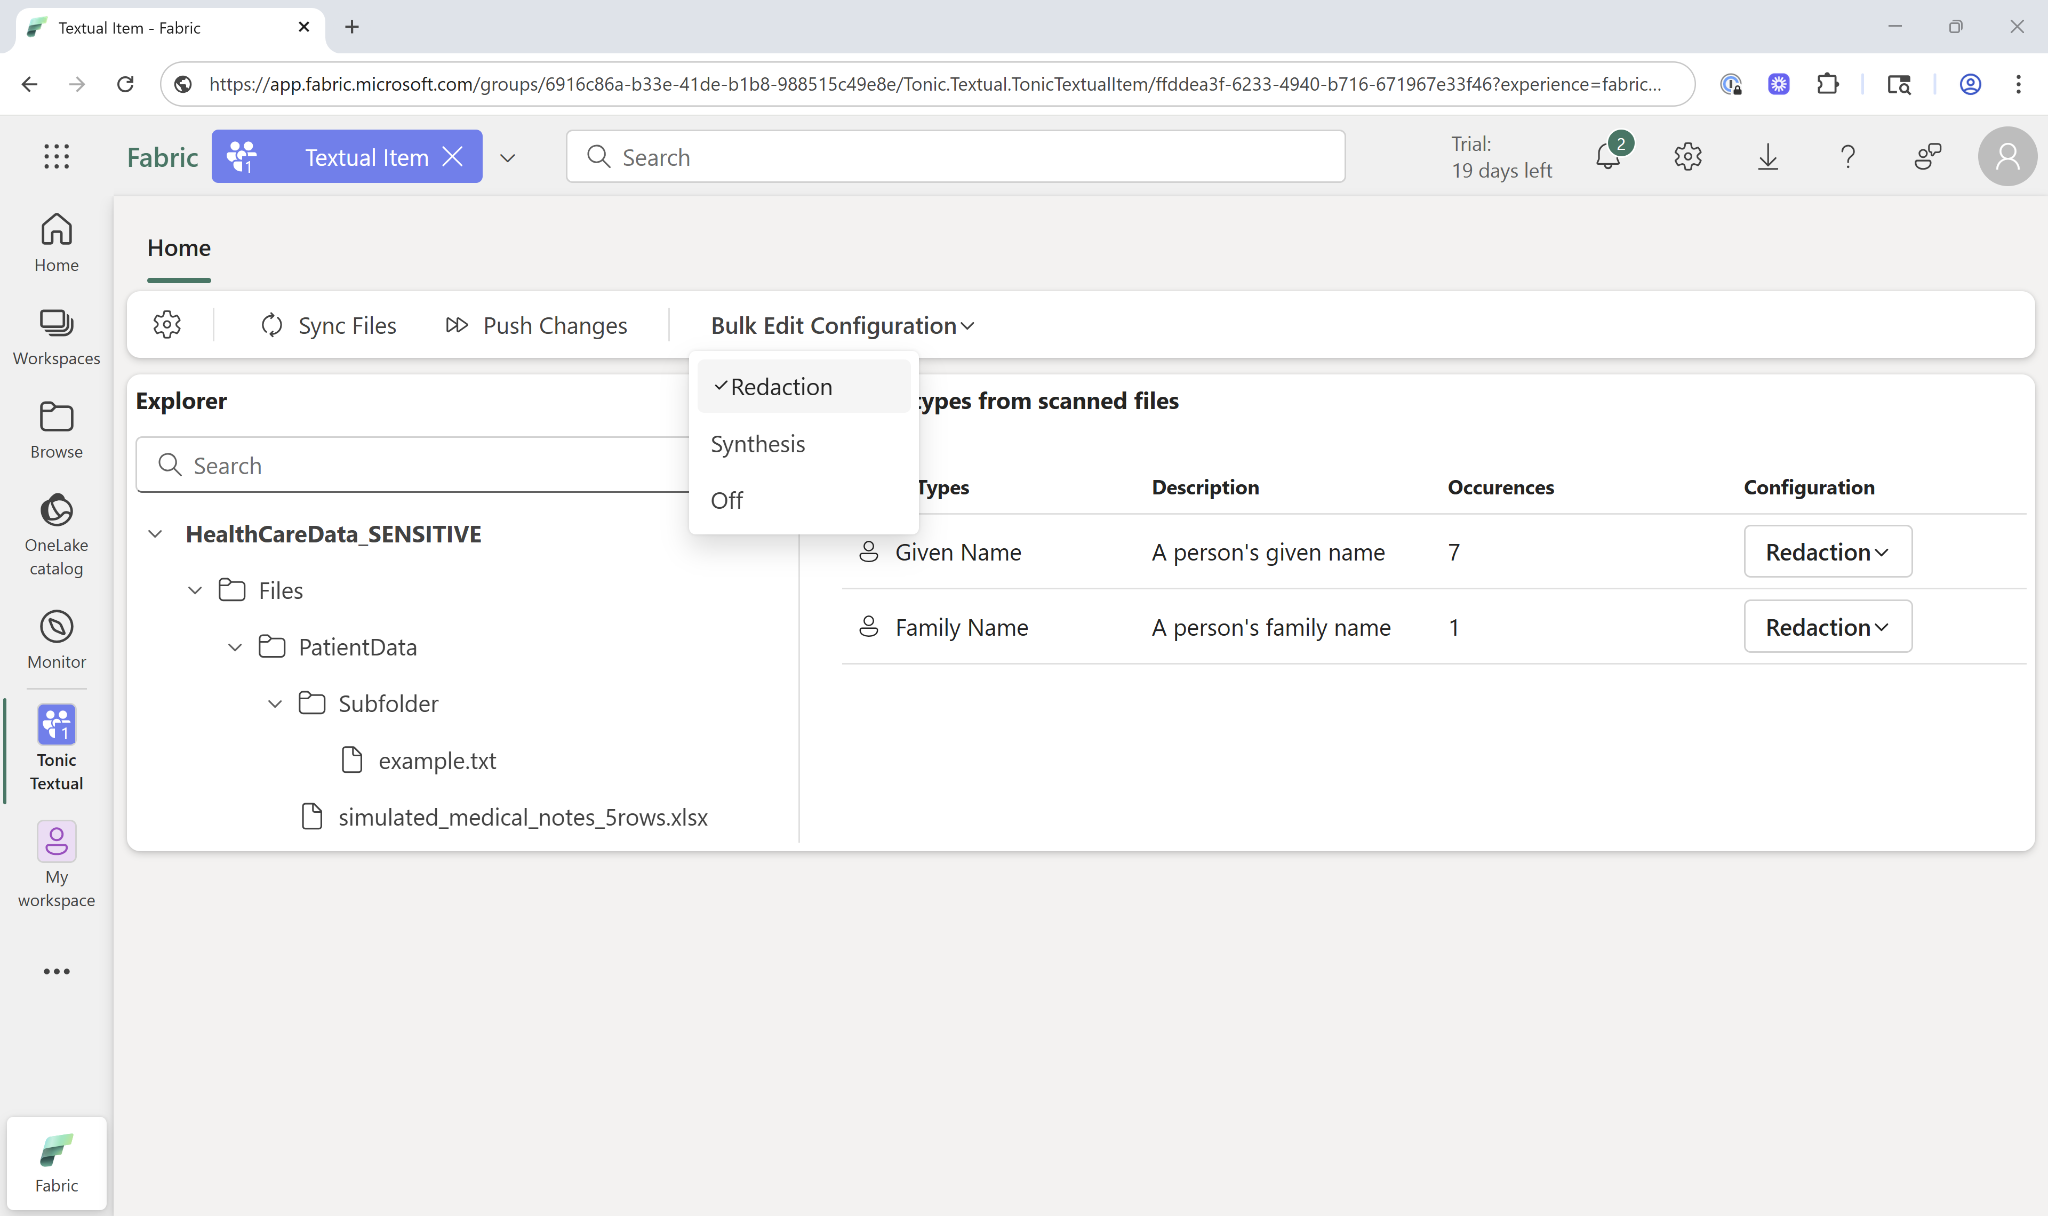This screenshot has width=2048, height=1216.
Task: Click the Sync Files button
Action: 329,325
